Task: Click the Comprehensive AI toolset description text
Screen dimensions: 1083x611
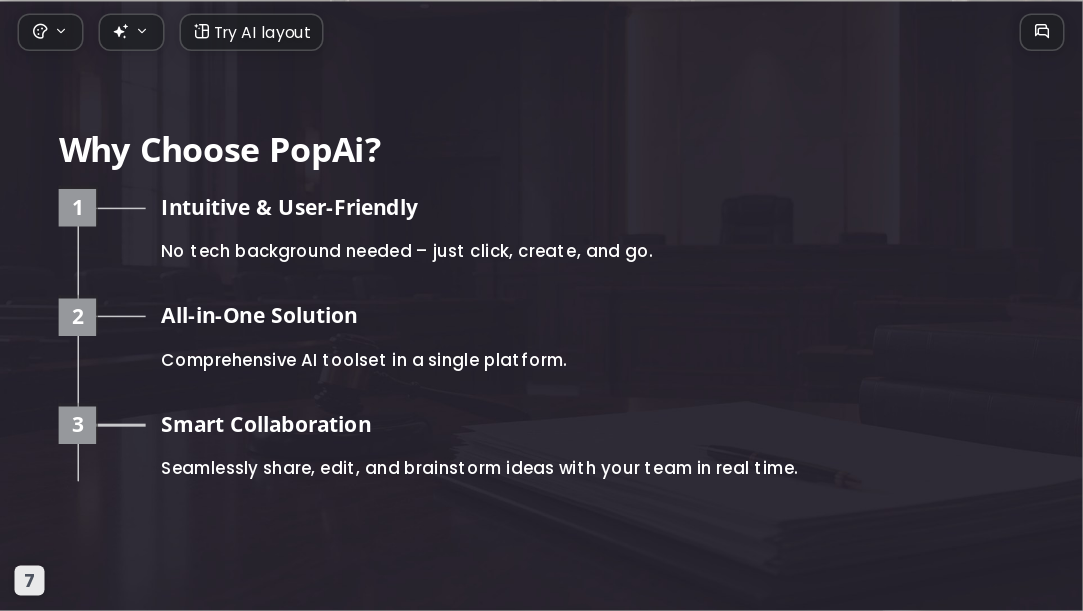Action: (x=364, y=360)
